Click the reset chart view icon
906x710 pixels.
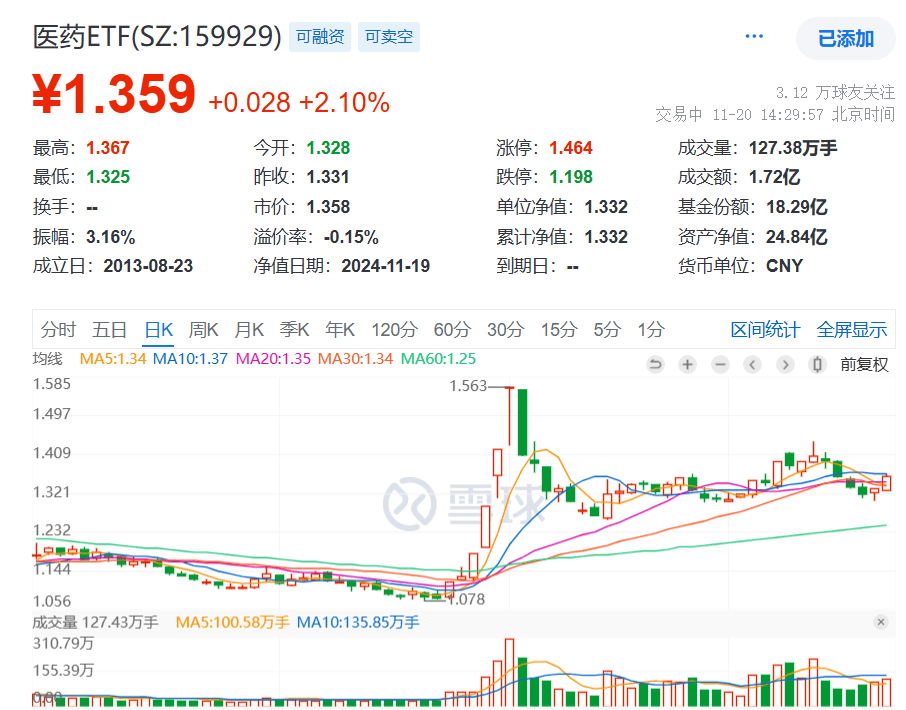(x=655, y=365)
